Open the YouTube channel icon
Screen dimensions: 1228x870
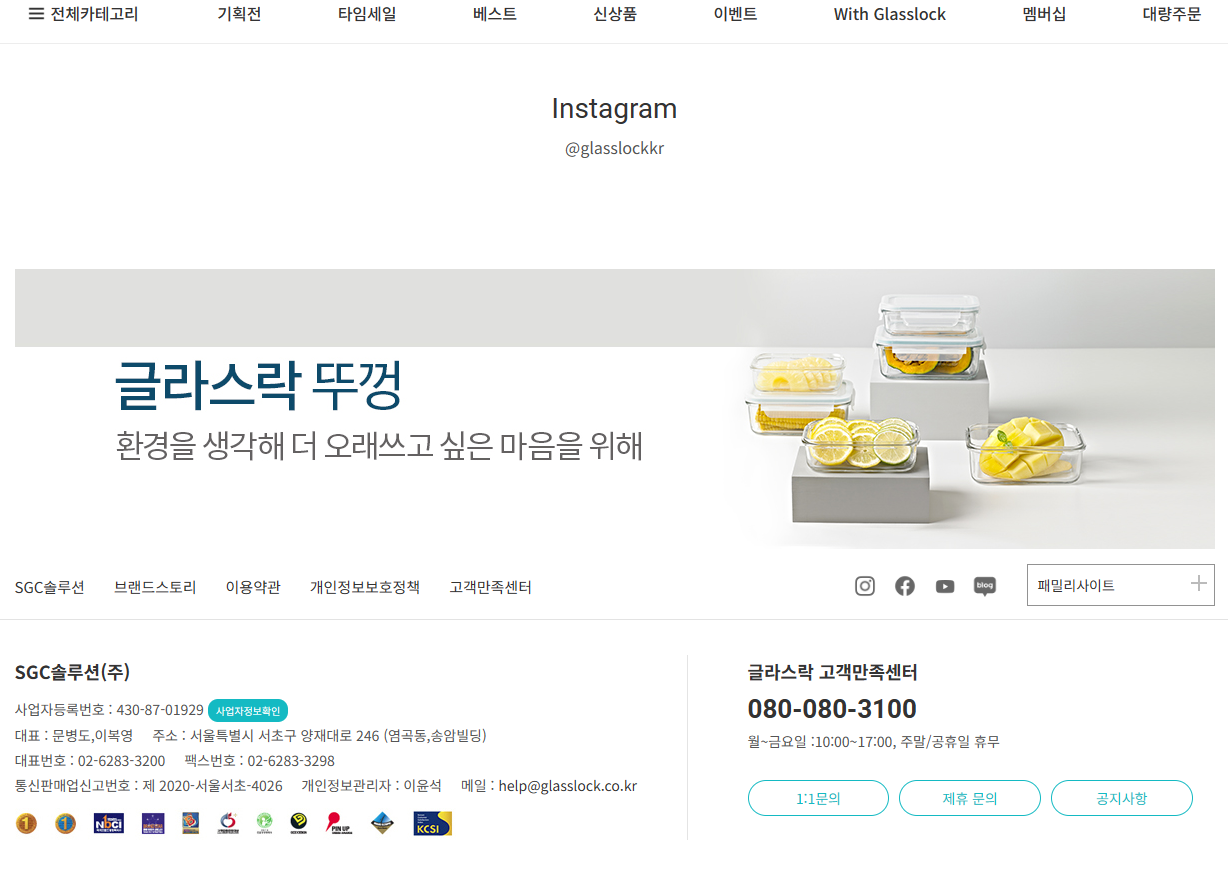945,586
